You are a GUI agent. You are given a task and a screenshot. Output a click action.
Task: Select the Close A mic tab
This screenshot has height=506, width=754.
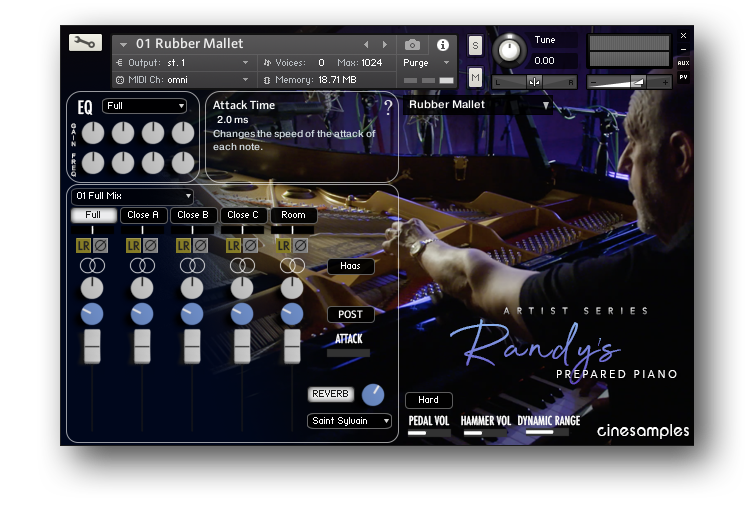point(143,215)
